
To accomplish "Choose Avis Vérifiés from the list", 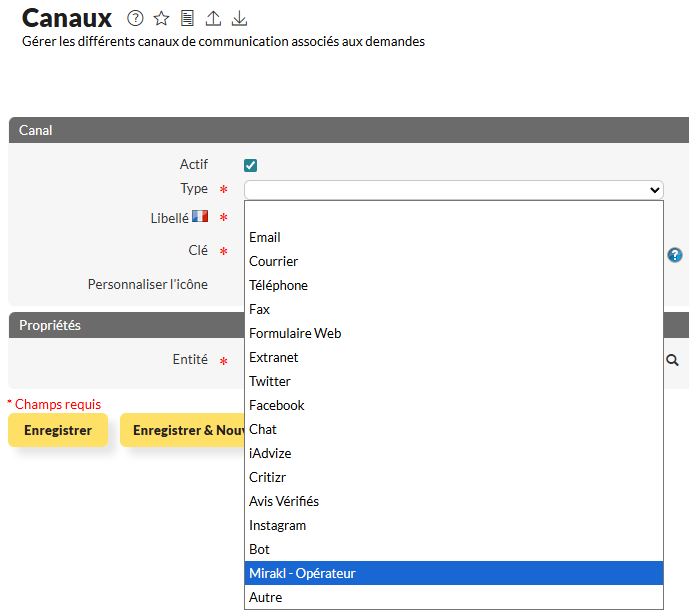I will (x=284, y=501).
